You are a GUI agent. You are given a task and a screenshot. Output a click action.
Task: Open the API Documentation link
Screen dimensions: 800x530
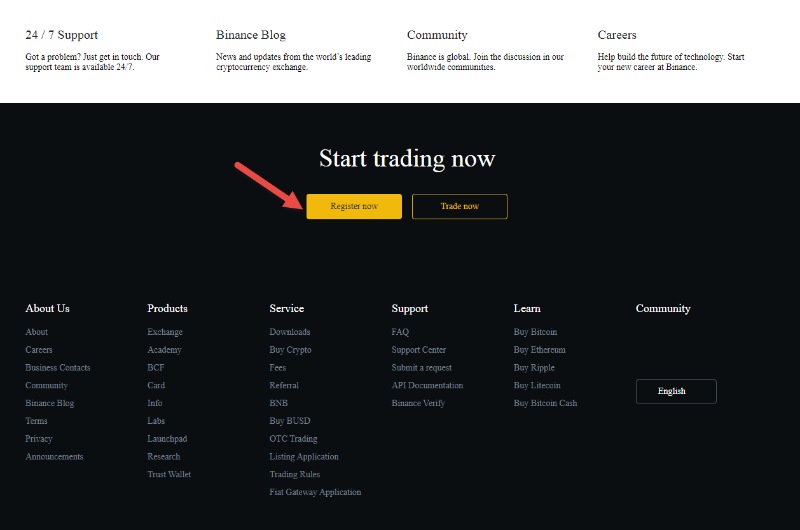coord(428,386)
